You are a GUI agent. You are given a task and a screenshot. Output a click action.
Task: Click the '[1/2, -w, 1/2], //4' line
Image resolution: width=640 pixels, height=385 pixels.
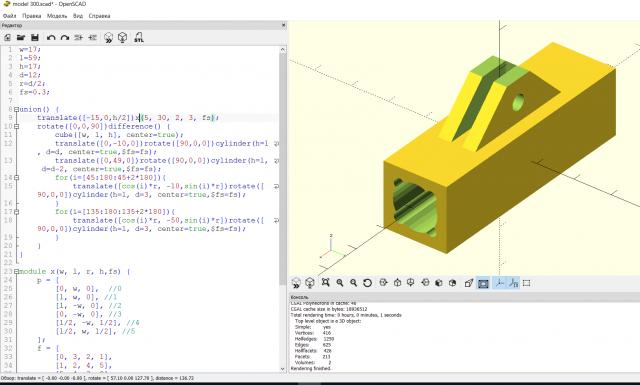pos(97,323)
